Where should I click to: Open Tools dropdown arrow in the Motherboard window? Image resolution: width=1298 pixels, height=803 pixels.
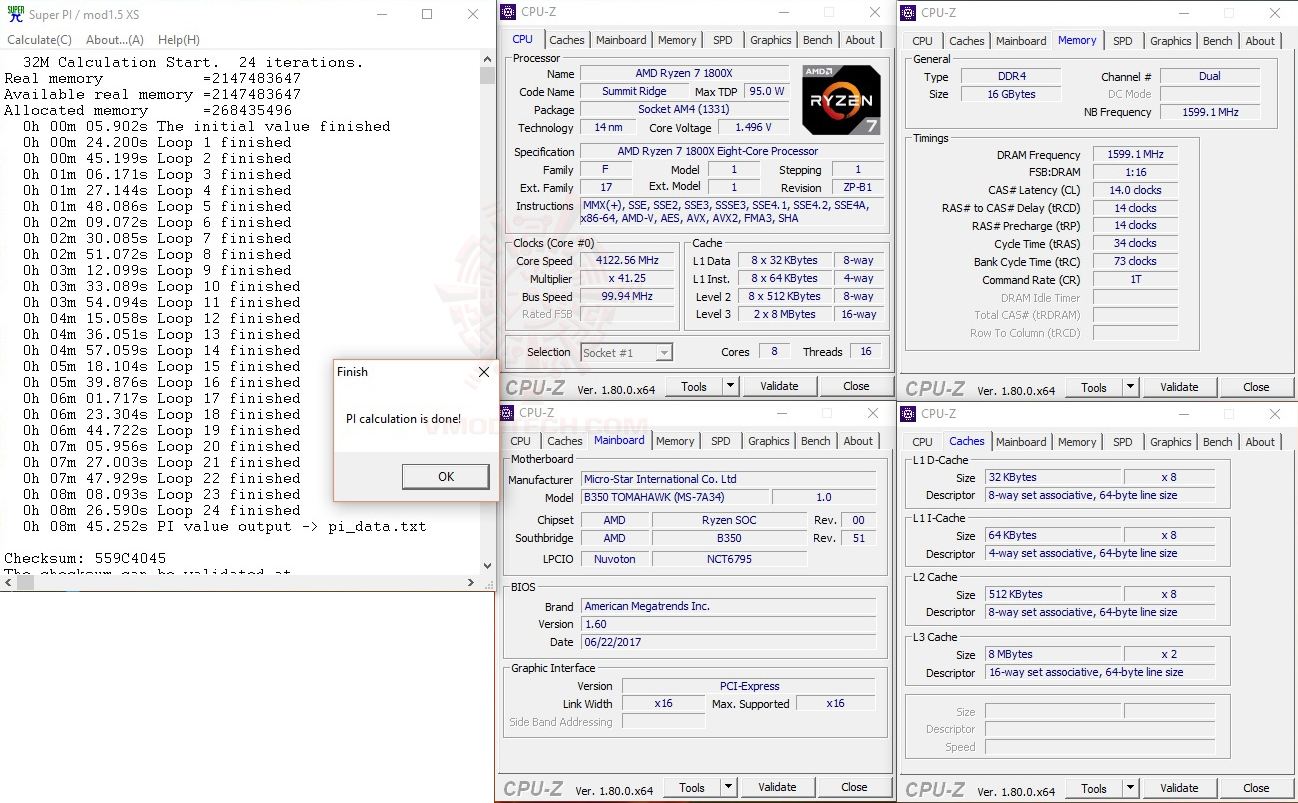729,787
